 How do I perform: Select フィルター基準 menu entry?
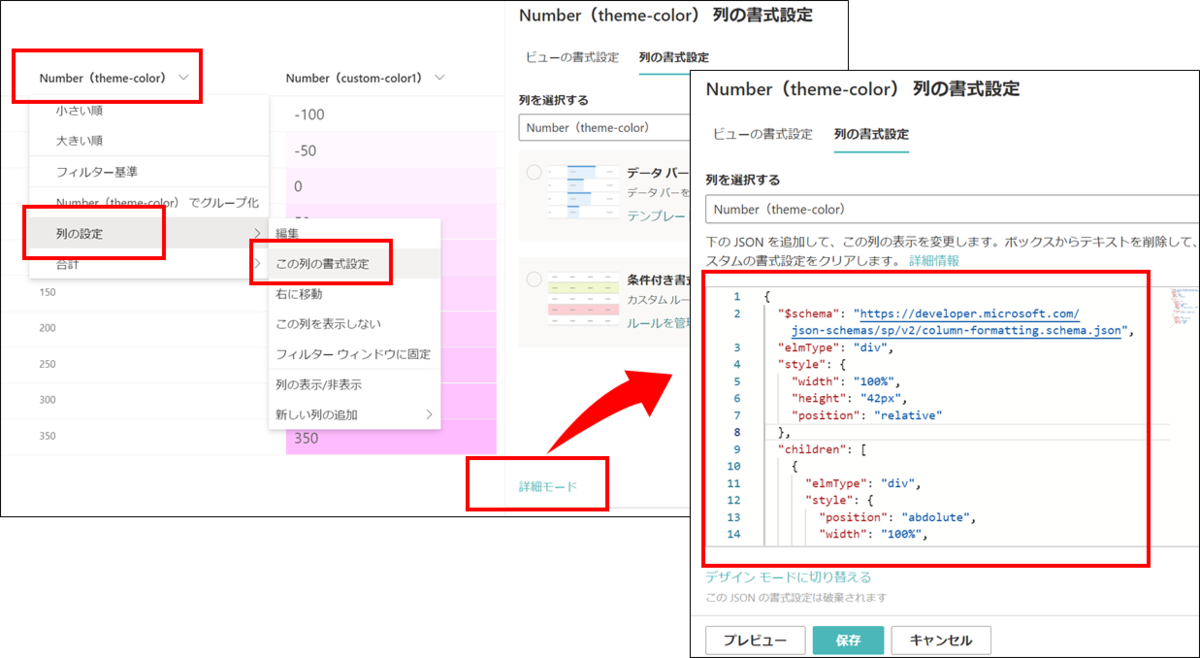pos(97,172)
